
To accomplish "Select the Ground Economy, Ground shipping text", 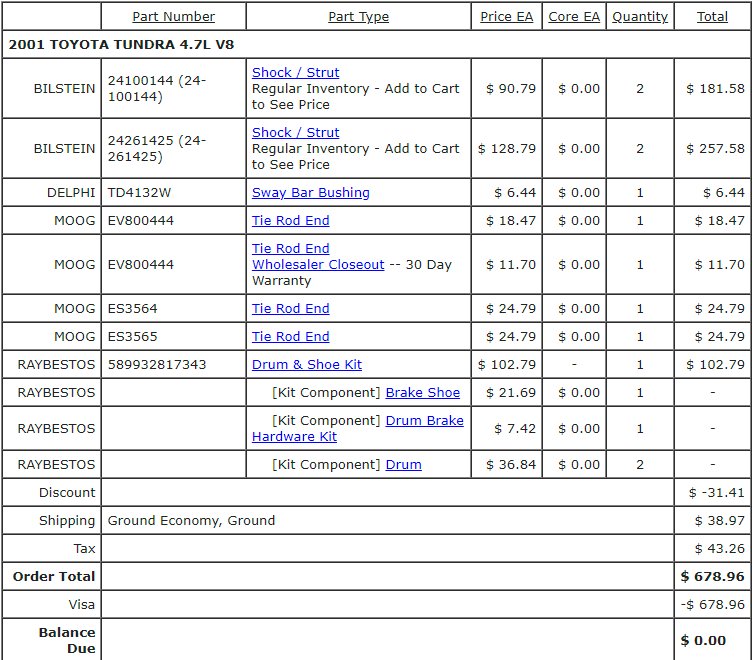I will point(191,520).
